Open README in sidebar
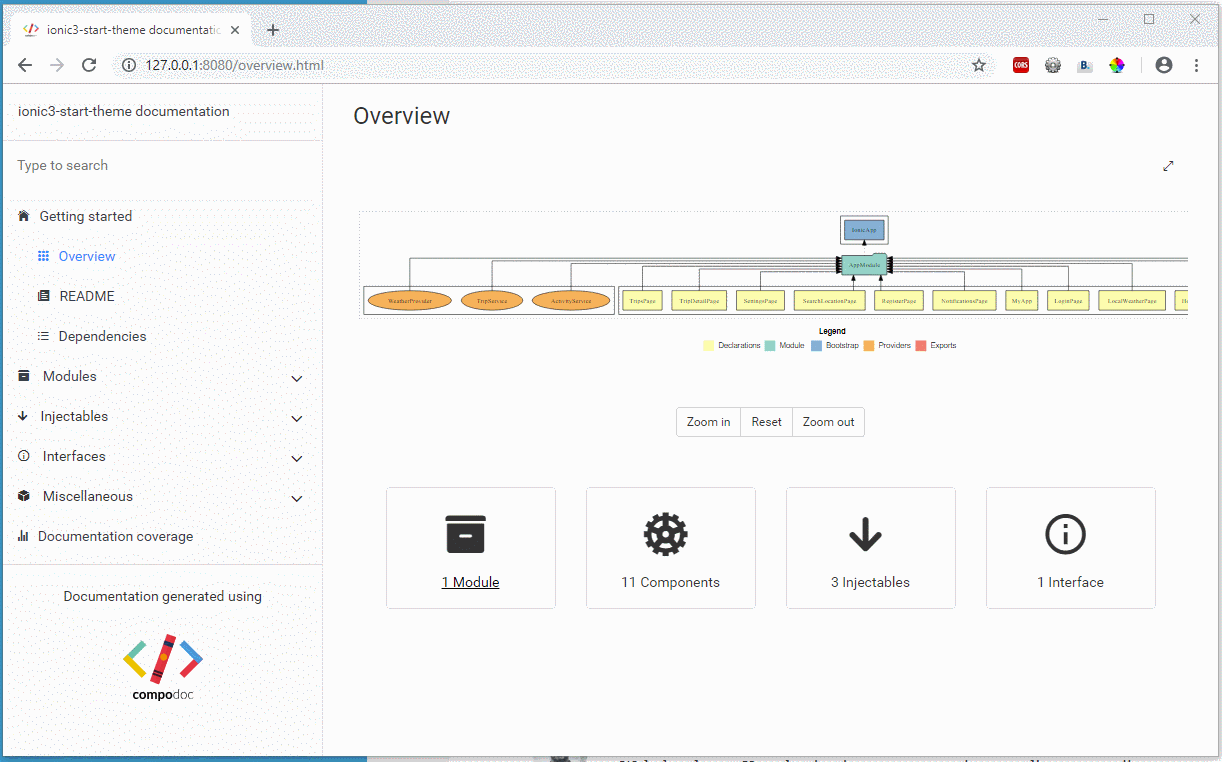Screen dimensions: 1222x762 (x=86, y=296)
